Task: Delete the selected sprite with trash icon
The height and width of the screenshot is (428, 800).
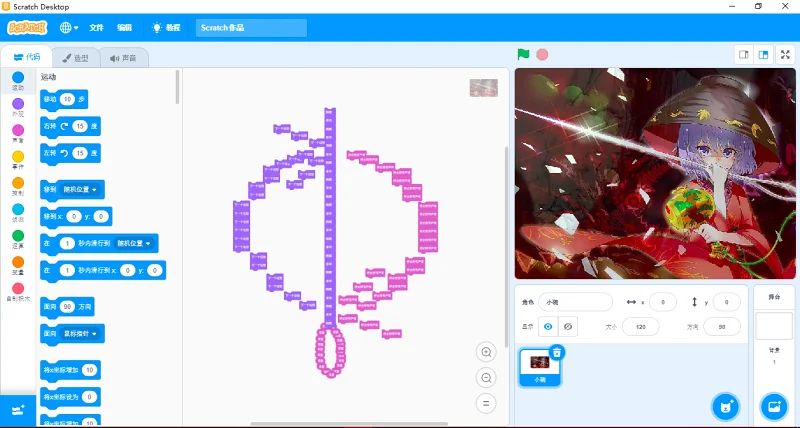Action: click(557, 352)
